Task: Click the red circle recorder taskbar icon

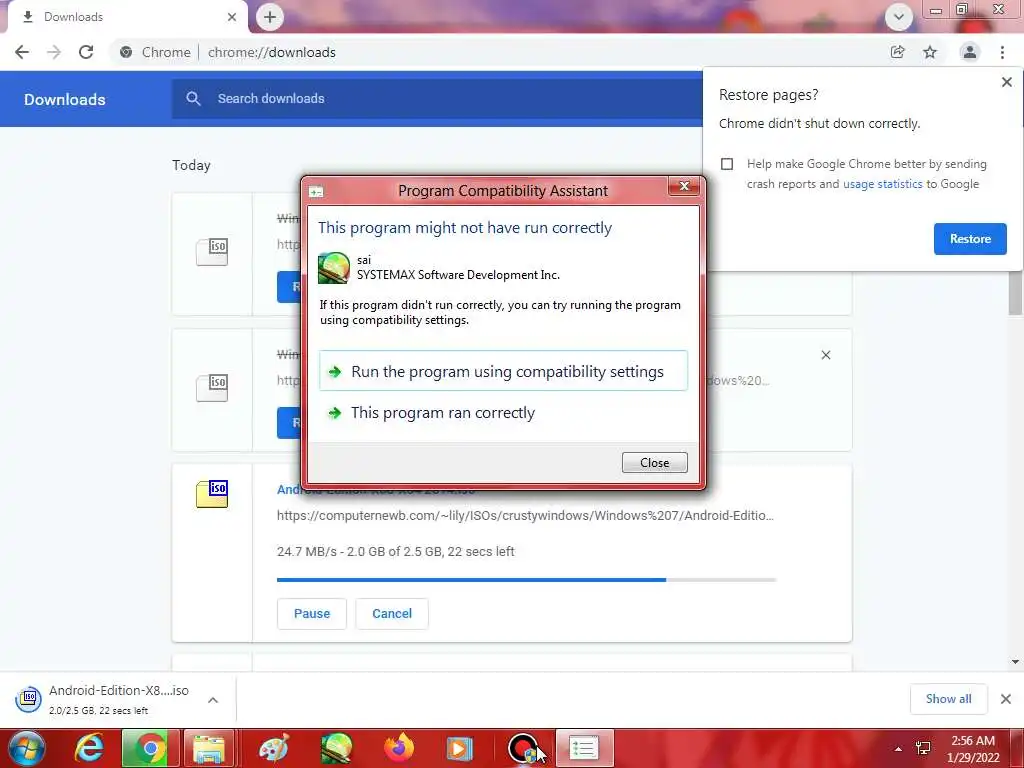Action: pyautogui.click(x=522, y=748)
